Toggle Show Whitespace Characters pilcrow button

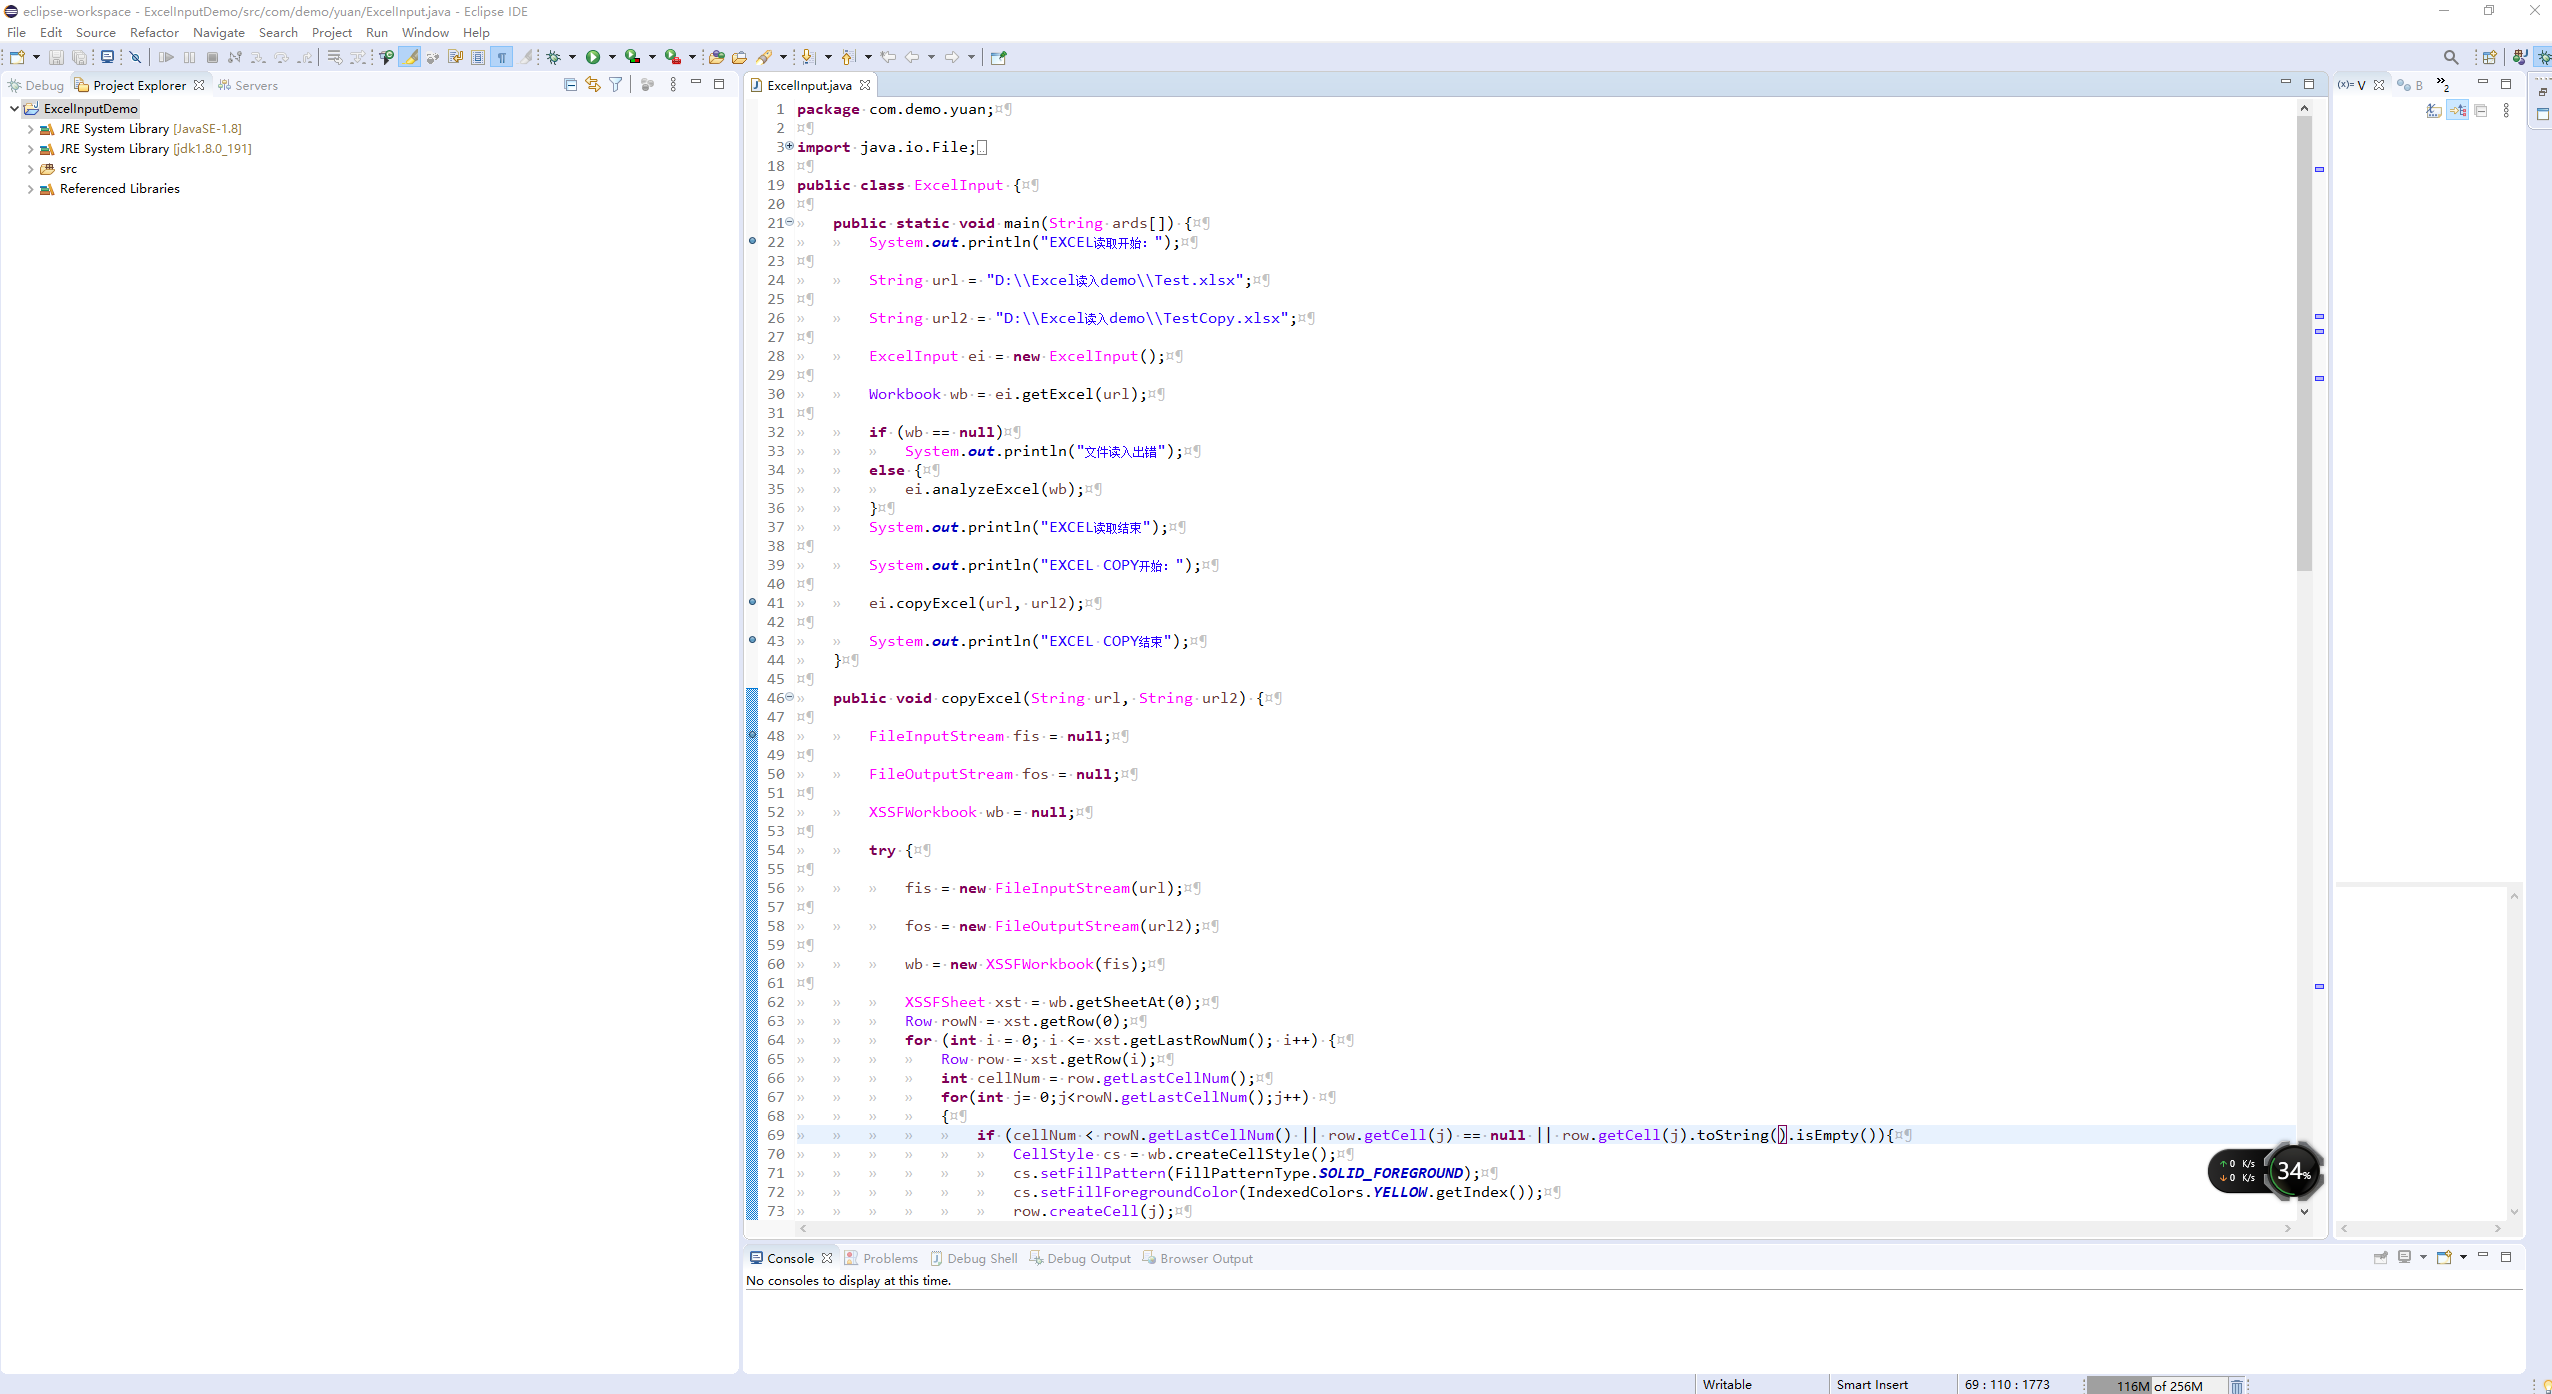coord(501,57)
